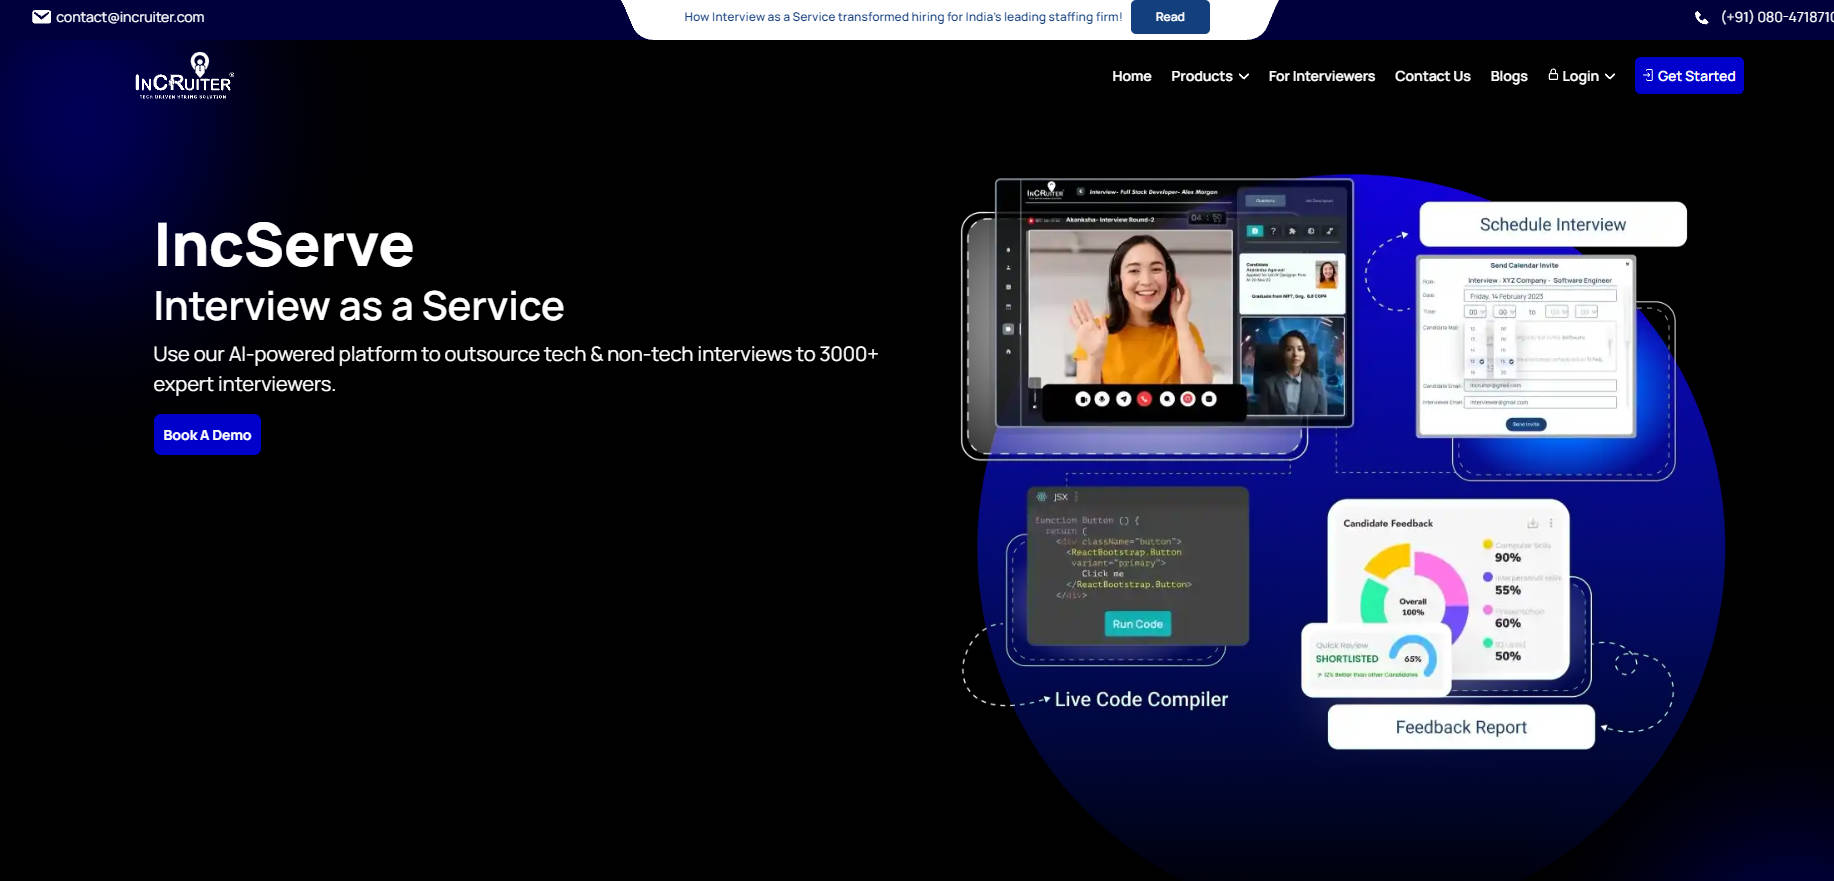This screenshot has height=881, width=1834.
Task: Click the Run Code button
Action: (1137, 624)
